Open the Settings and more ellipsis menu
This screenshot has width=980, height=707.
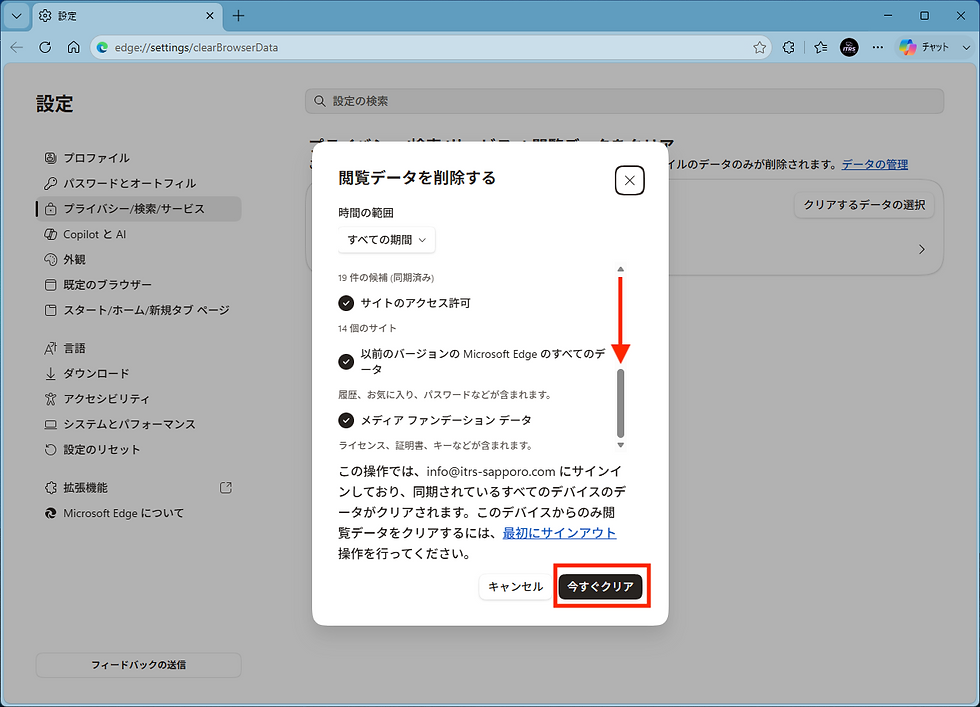(878, 48)
